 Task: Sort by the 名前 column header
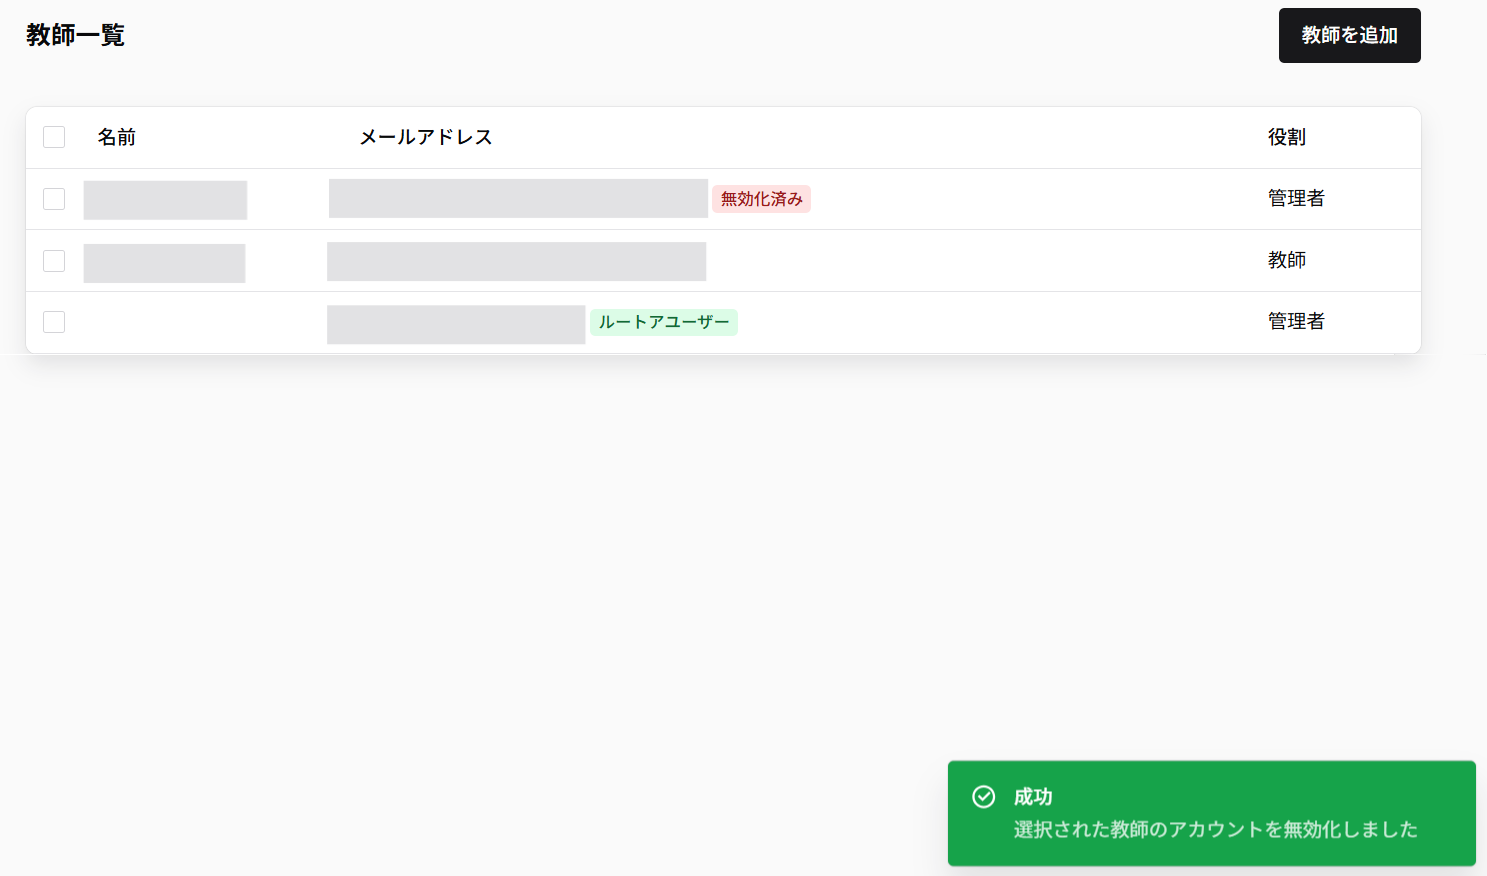tap(116, 137)
